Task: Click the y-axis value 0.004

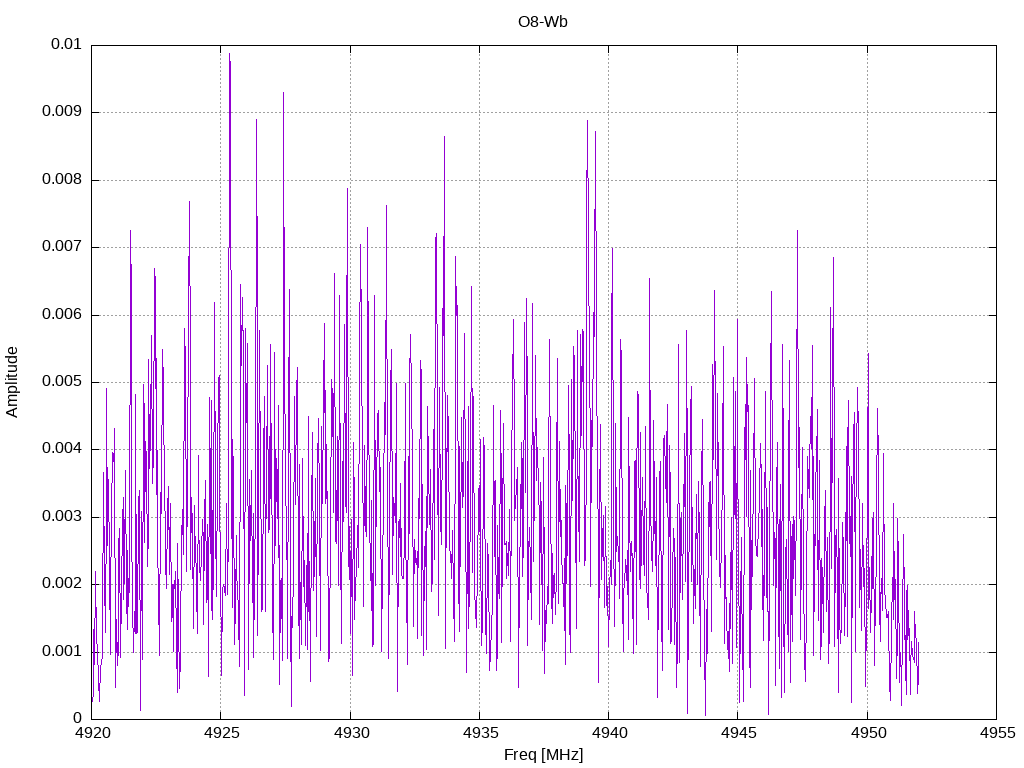Action: pos(61,449)
